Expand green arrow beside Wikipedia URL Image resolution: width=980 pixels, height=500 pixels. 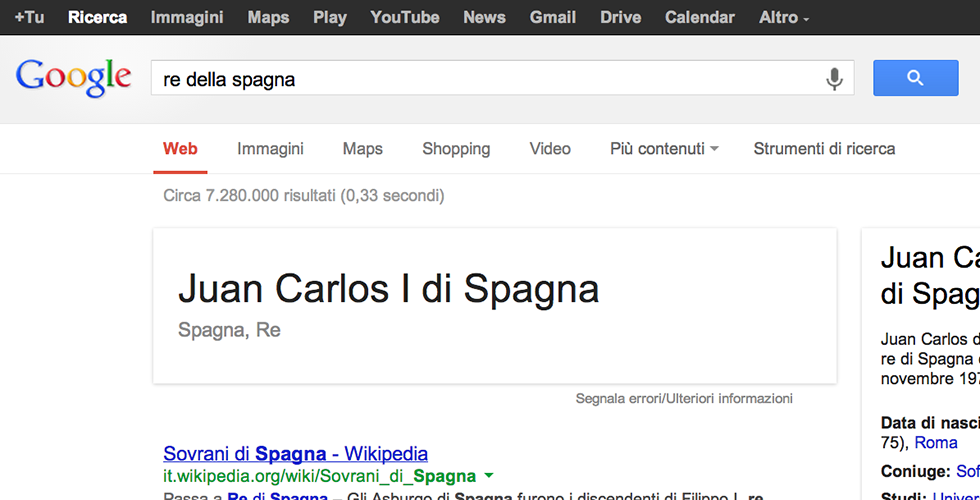(489, 476)
